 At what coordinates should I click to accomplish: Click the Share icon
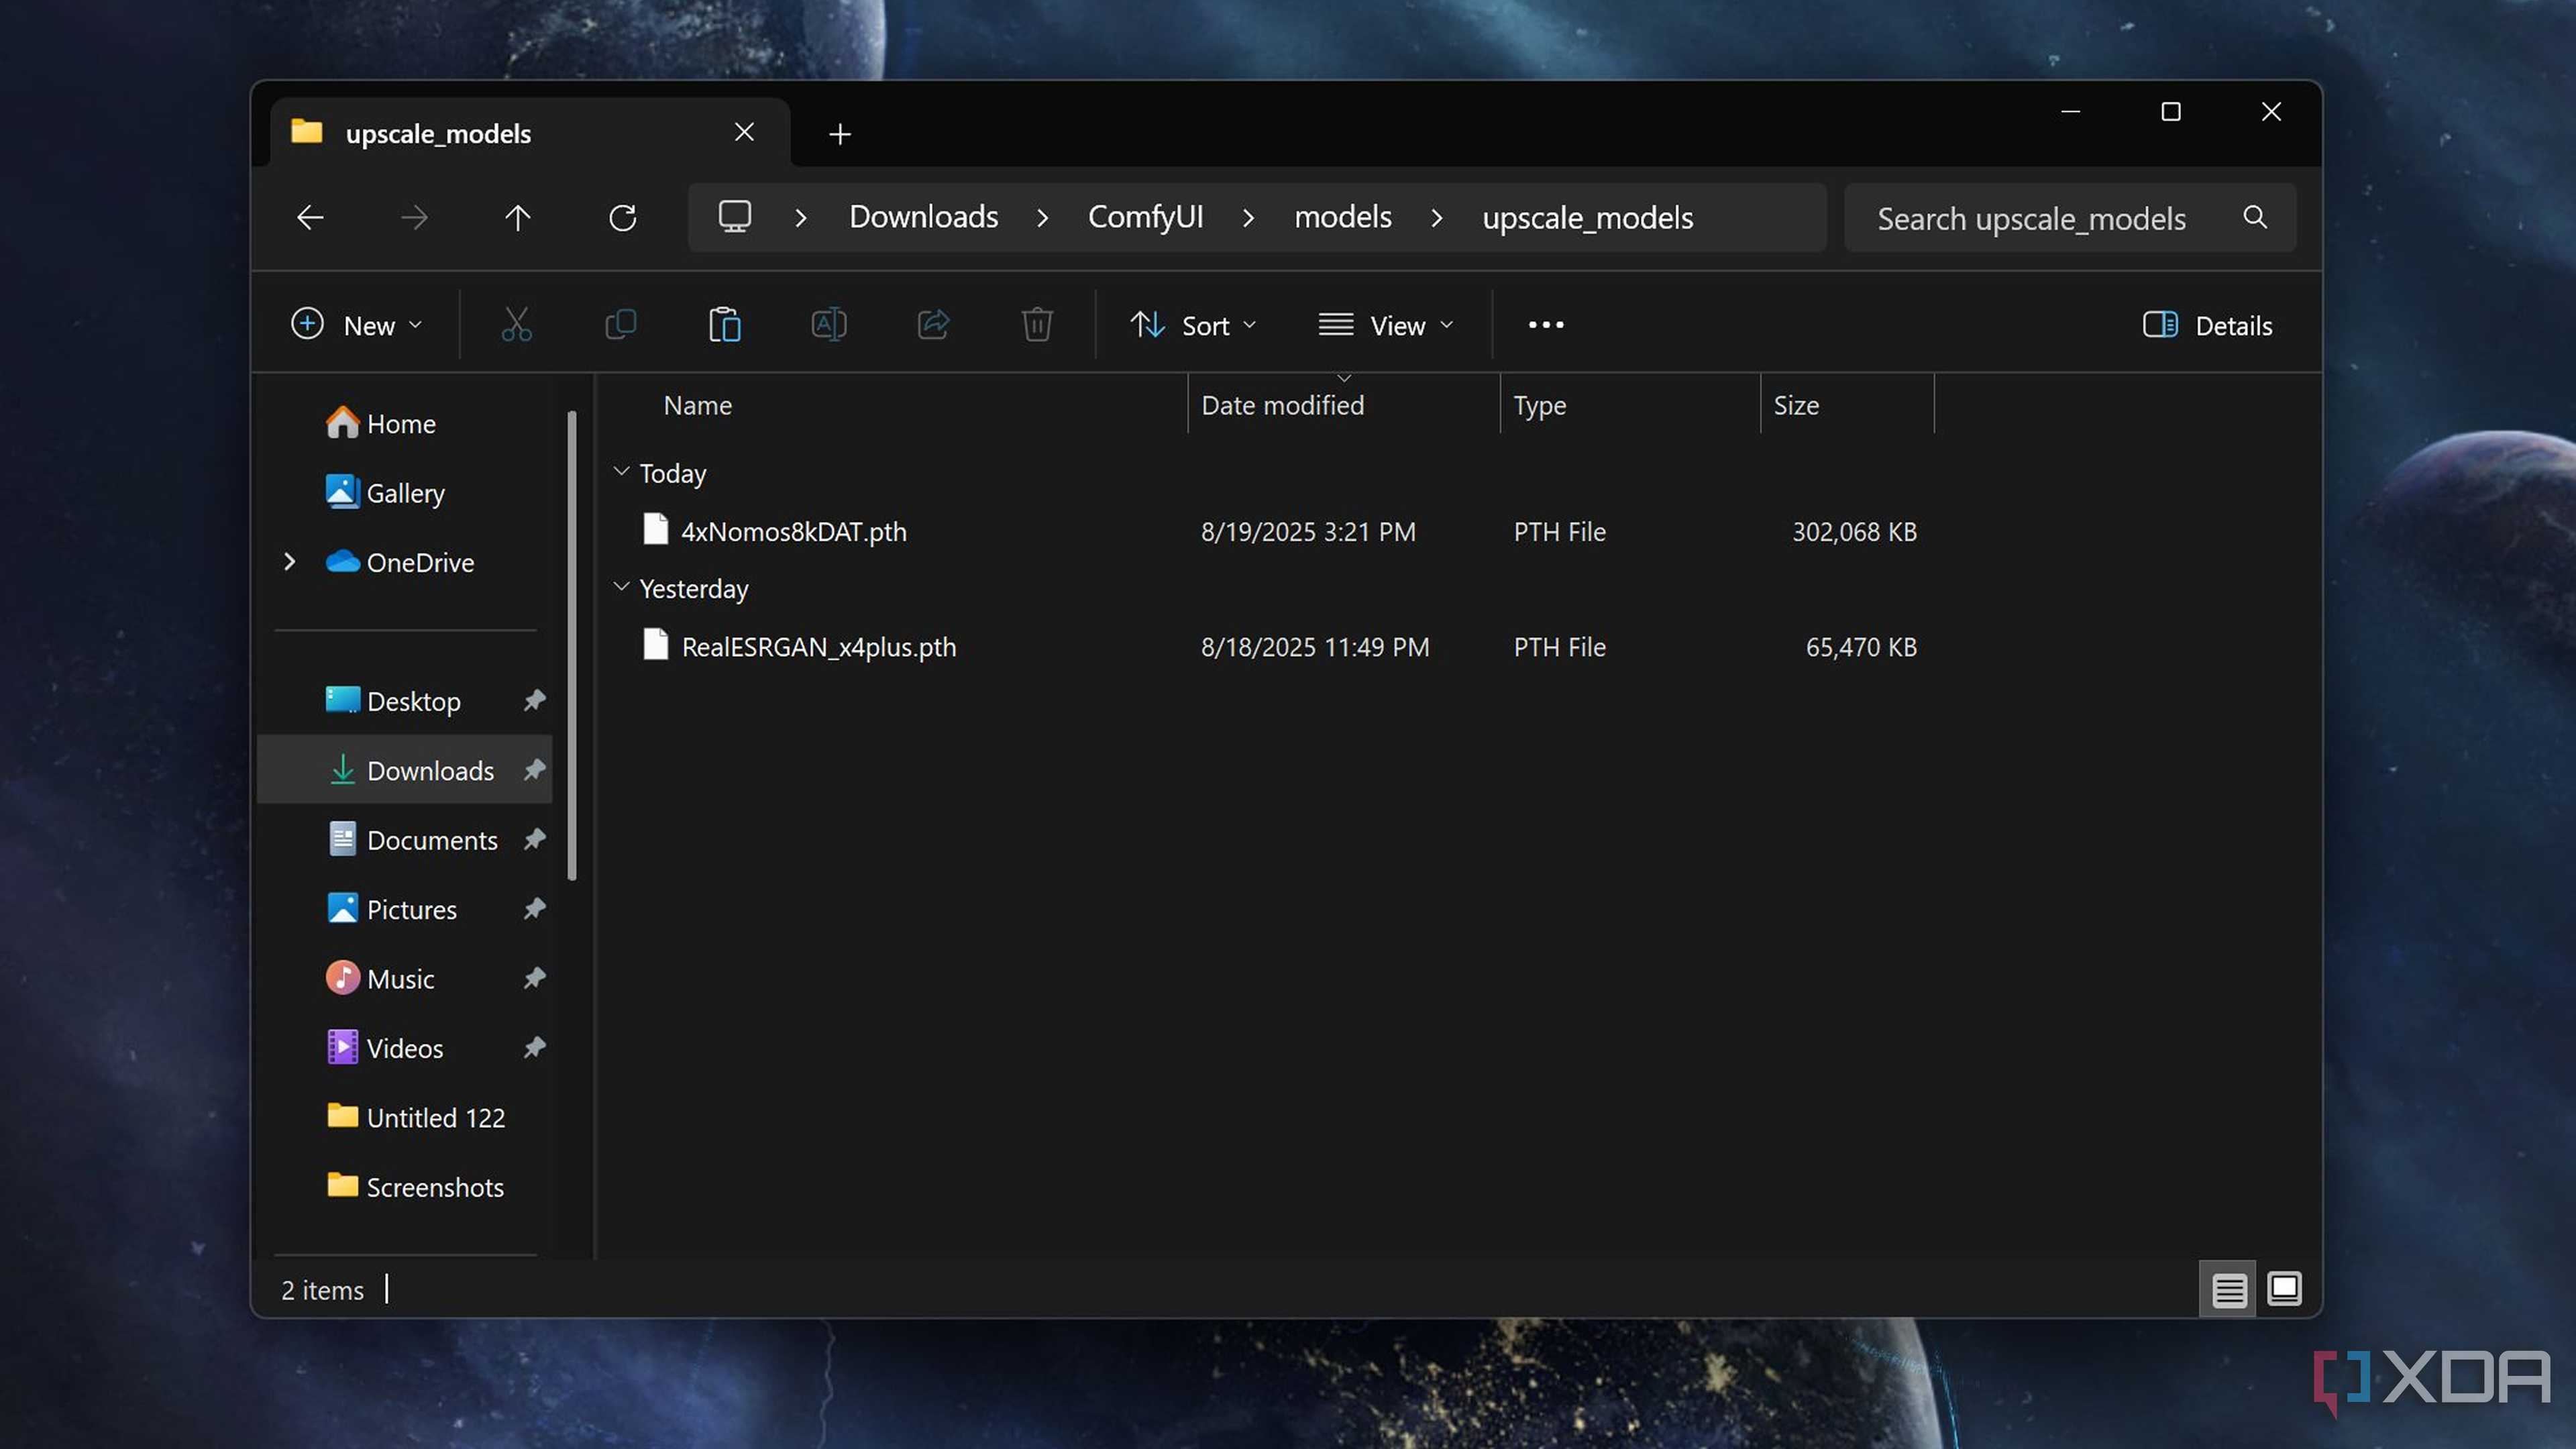[933, 325]
